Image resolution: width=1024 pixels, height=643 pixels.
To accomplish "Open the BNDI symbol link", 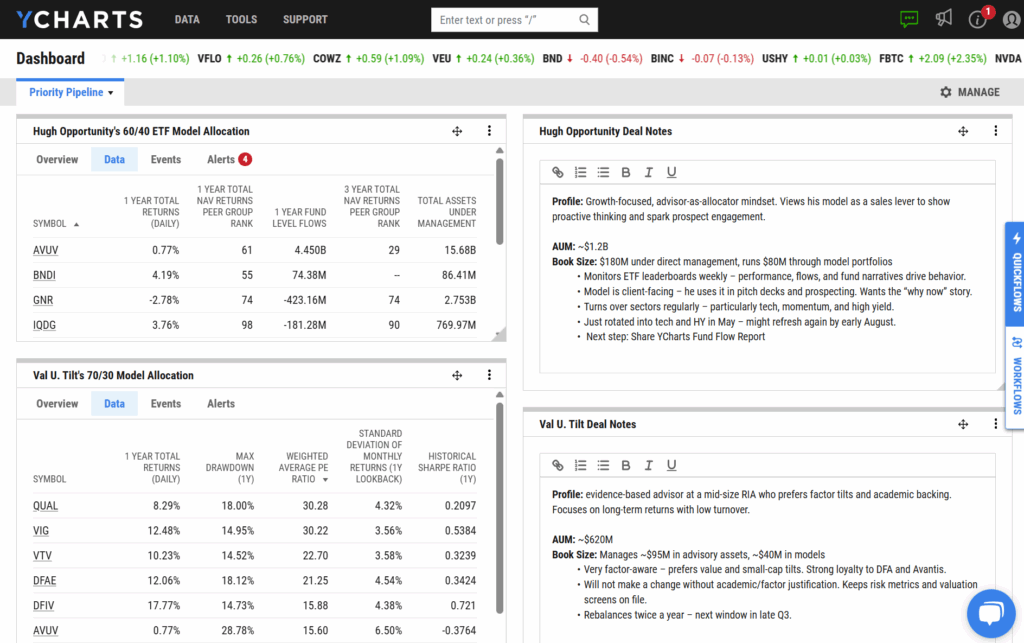I will [x=44, y=275].
